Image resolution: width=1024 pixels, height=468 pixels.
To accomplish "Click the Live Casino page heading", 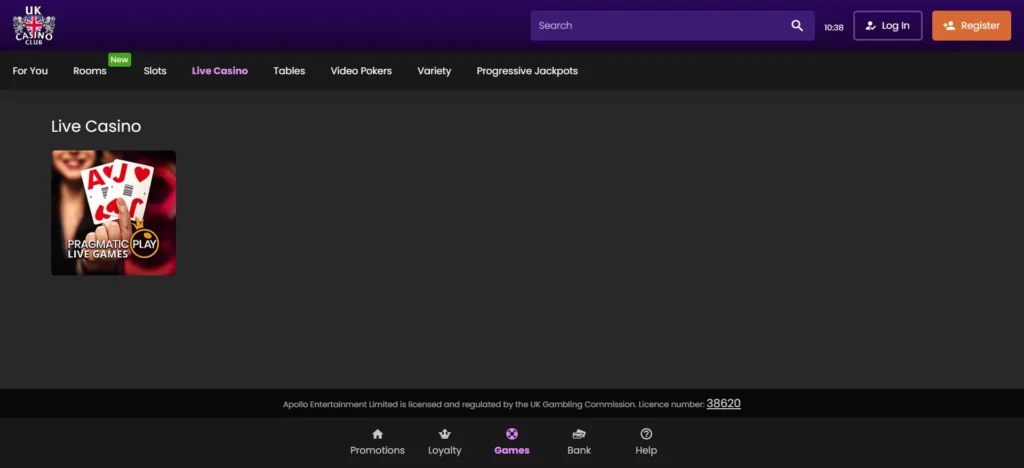I will tap(96, 126).
